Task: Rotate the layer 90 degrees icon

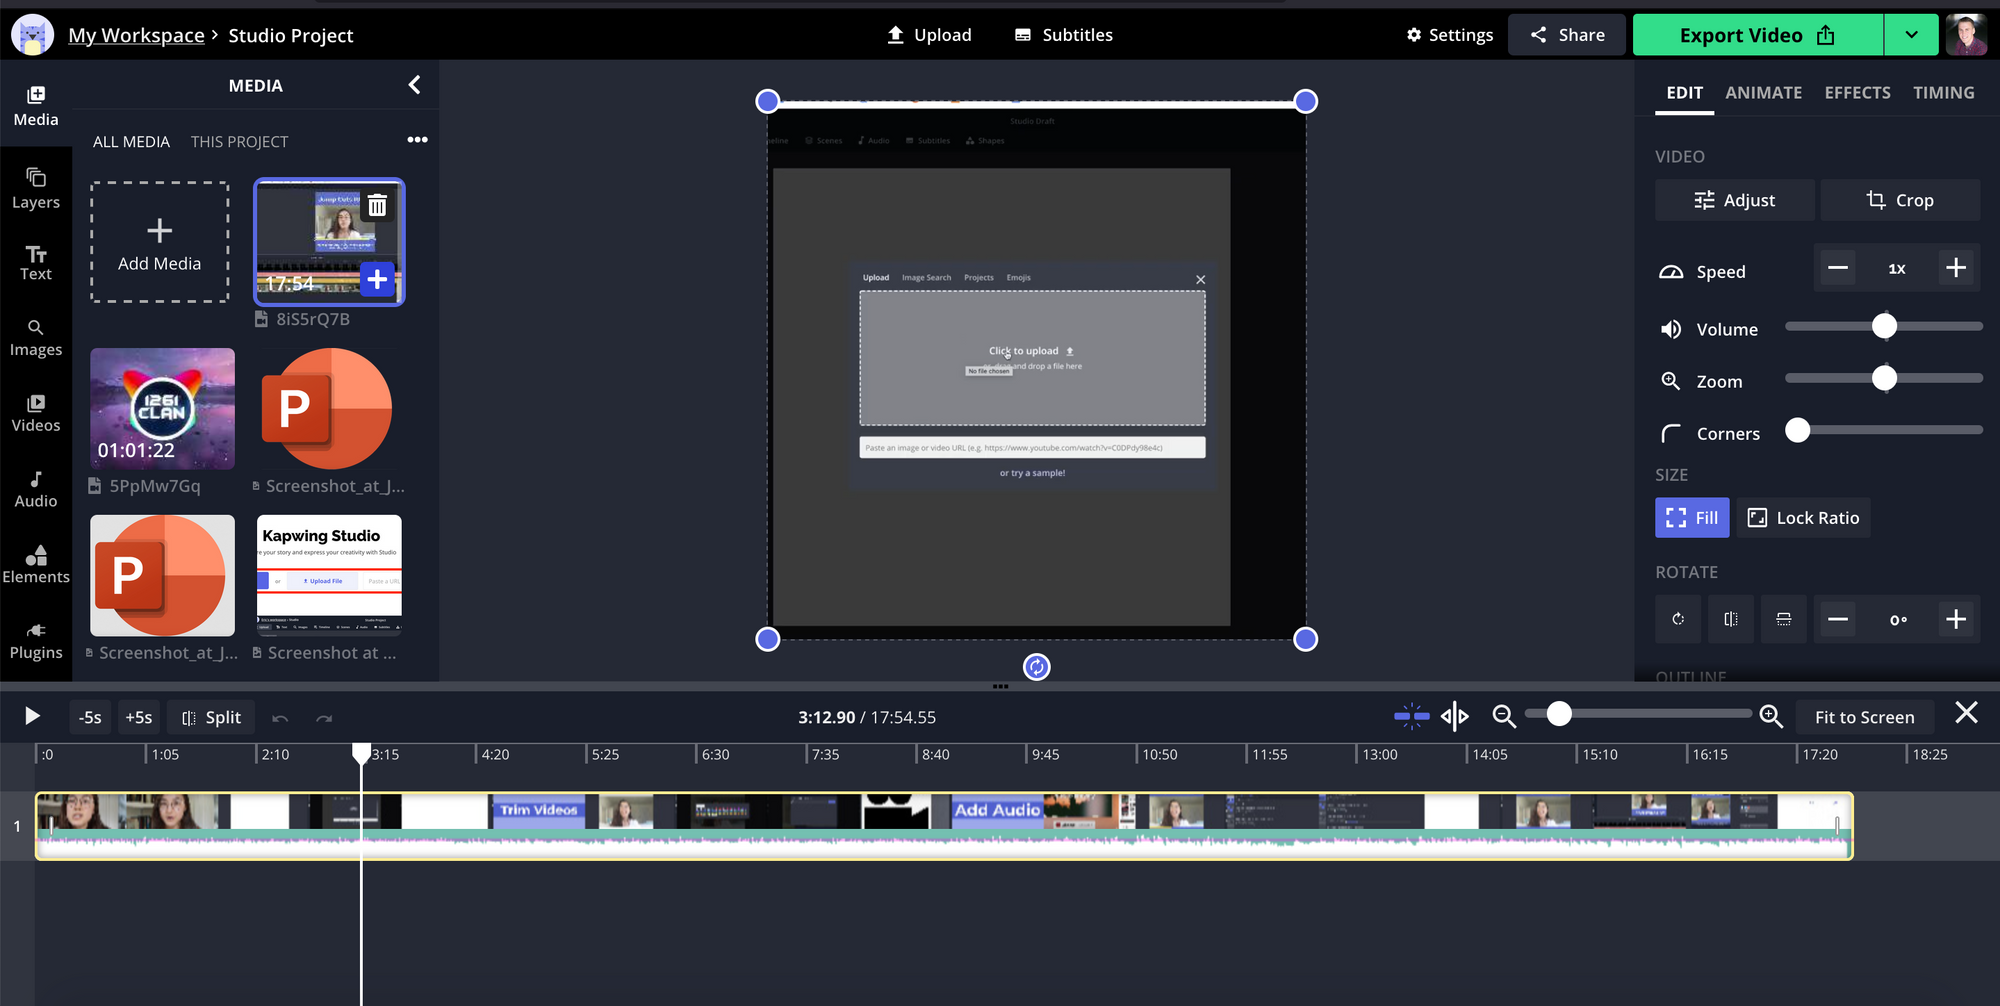Action: pyautogui.click(x=1678, y=619)
